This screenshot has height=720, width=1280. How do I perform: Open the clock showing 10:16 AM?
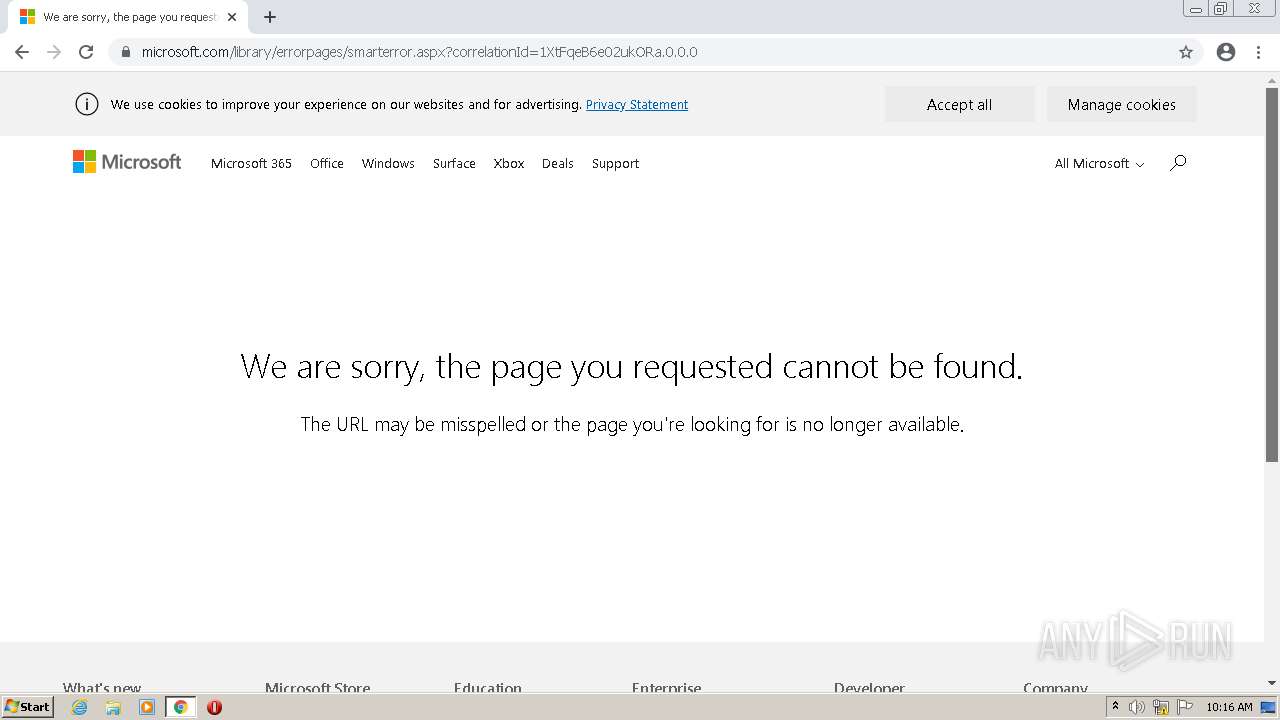click(1229, 707)
